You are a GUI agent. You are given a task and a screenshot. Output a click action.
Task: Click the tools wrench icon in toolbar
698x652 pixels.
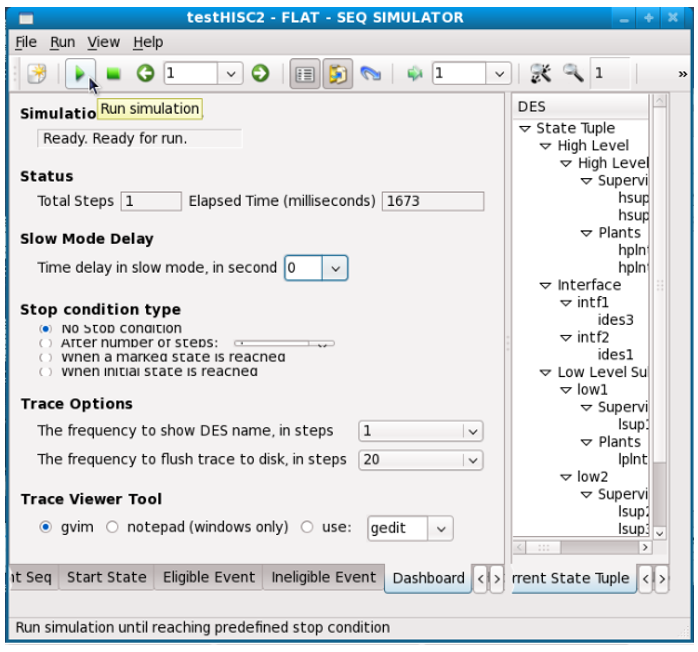[541, 73]
